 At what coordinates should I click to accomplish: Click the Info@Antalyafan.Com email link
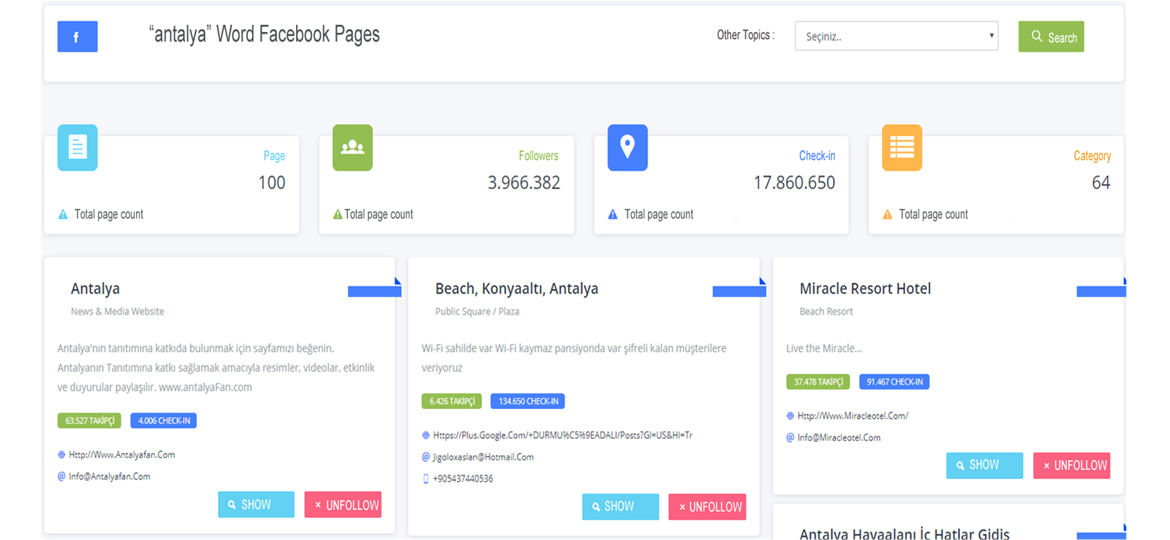coord(110,476)
